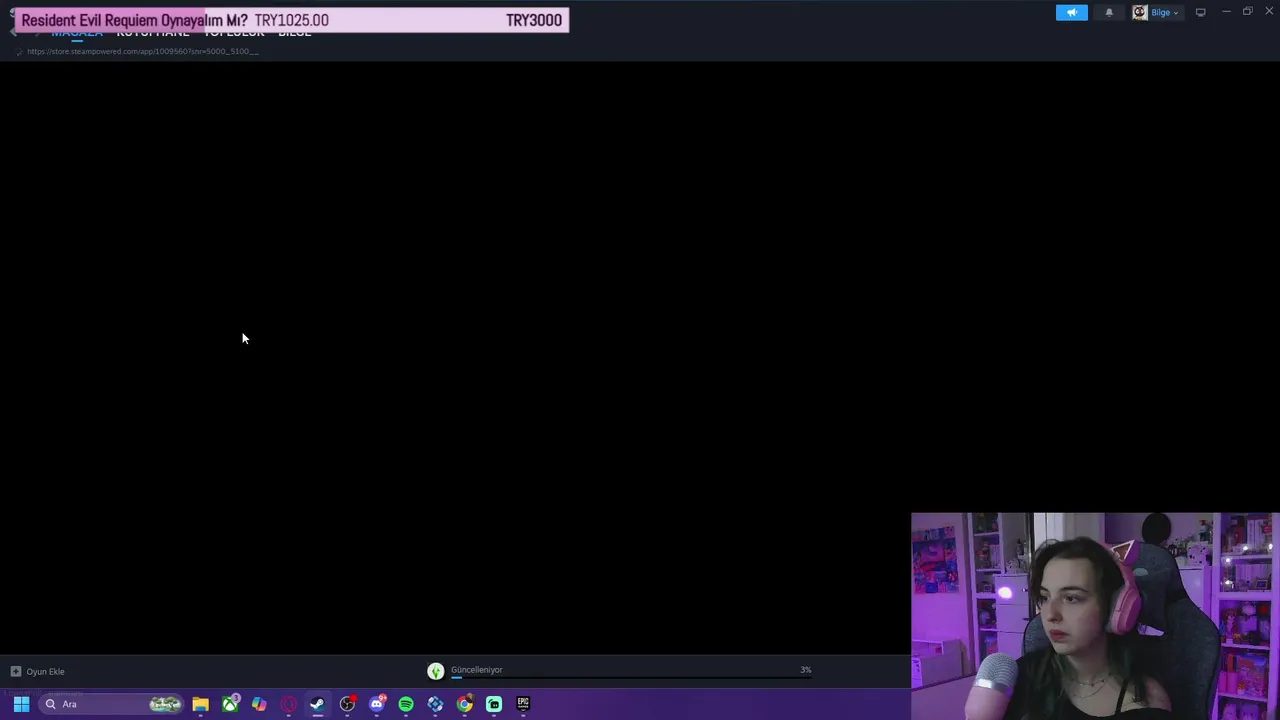Open Epic Games Launcher from taskbar
This screenshot has width=1280, height=720.
click(x=523, y=704)
